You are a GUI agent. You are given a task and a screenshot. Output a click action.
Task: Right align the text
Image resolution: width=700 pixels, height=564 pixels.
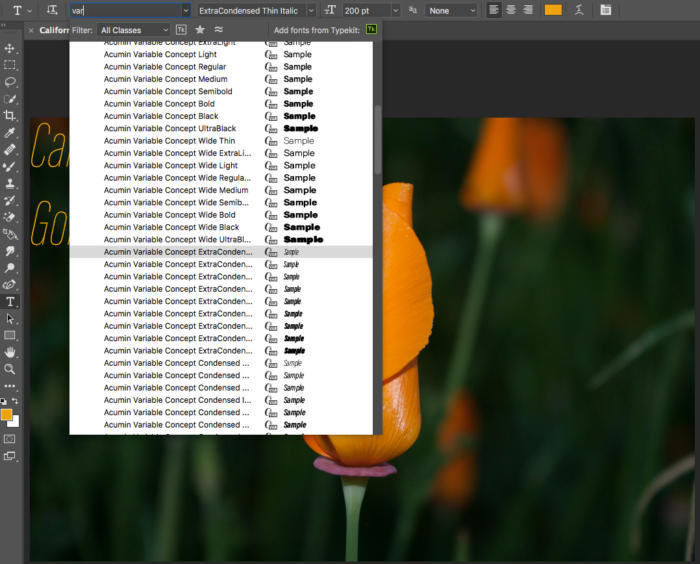click(528, 10)
